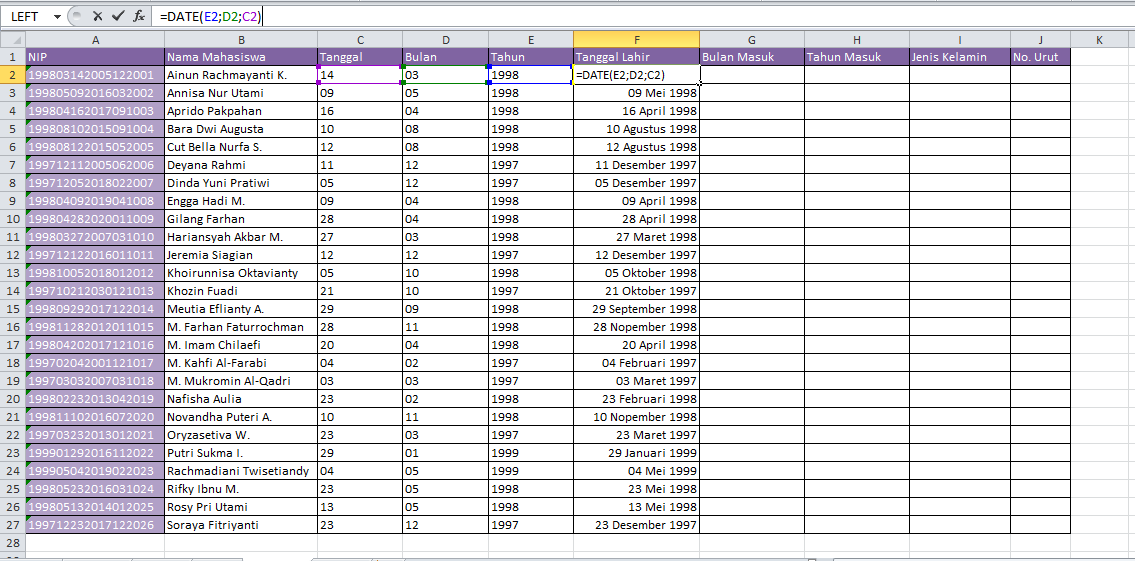Select column J header

pyautogui.click(x=1040, y=41)
